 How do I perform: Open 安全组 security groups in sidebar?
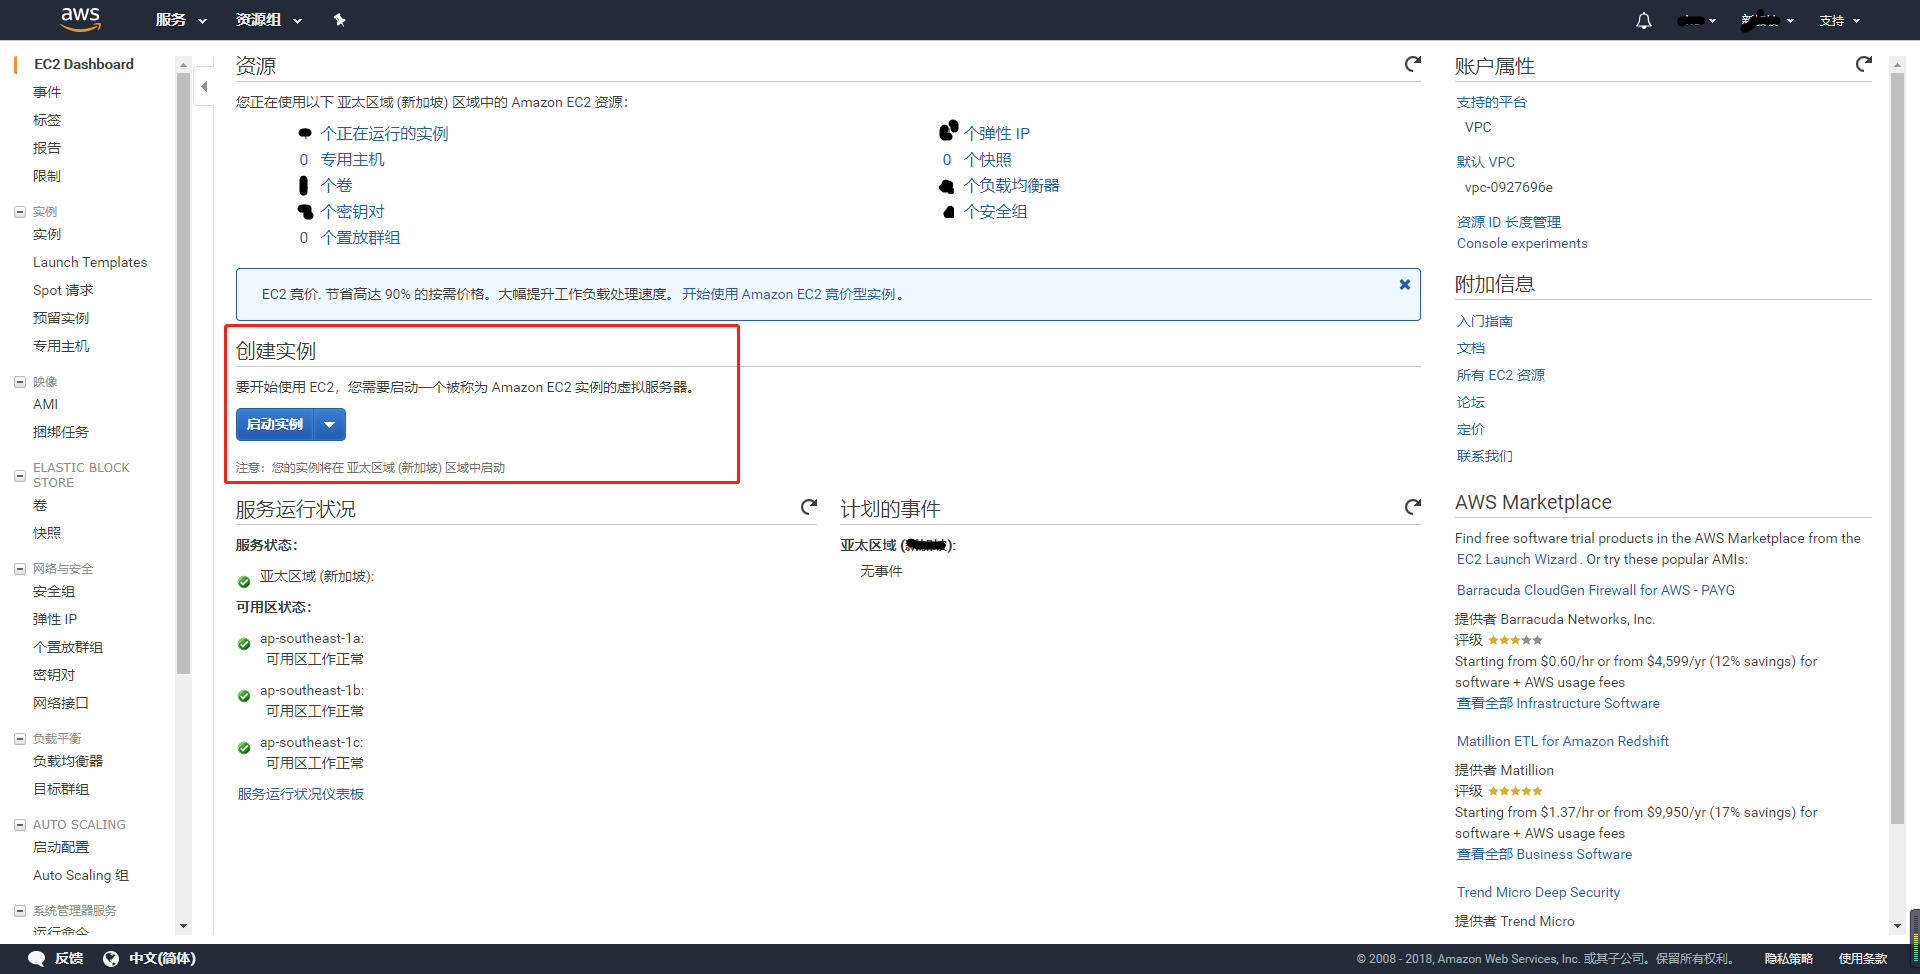click(54, 592)
